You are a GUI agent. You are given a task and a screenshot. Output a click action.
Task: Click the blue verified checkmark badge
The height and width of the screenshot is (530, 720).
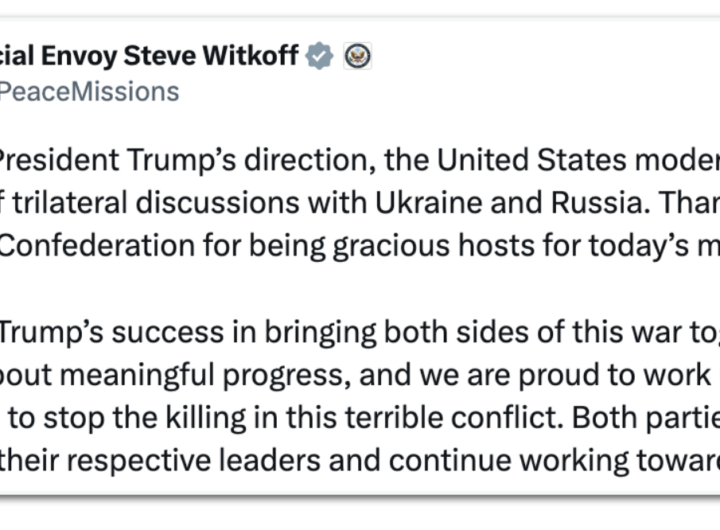(x=319, y=56)
